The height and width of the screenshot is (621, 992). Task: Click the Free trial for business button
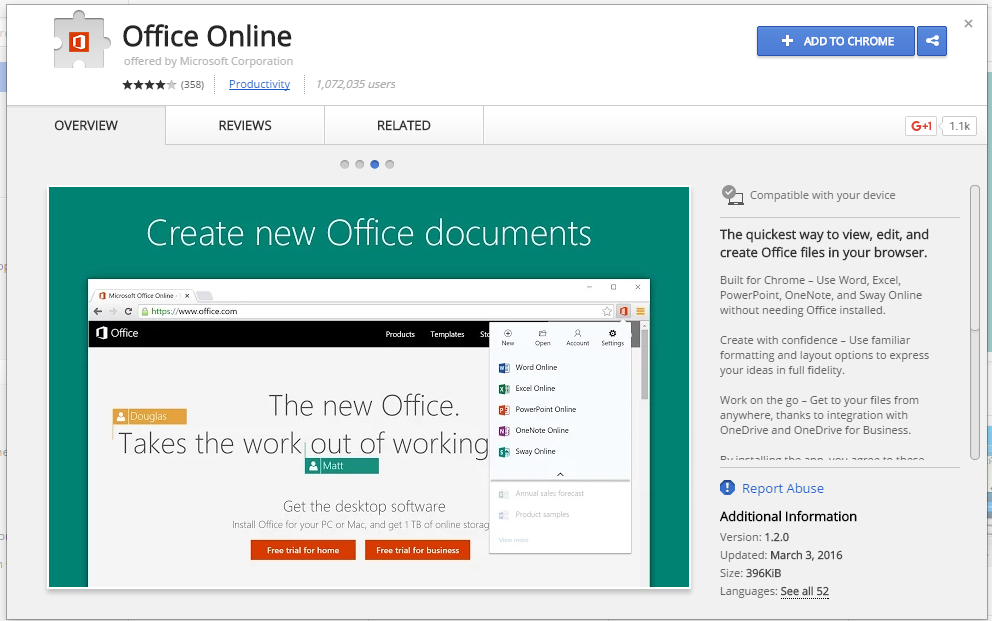point(418,550)
